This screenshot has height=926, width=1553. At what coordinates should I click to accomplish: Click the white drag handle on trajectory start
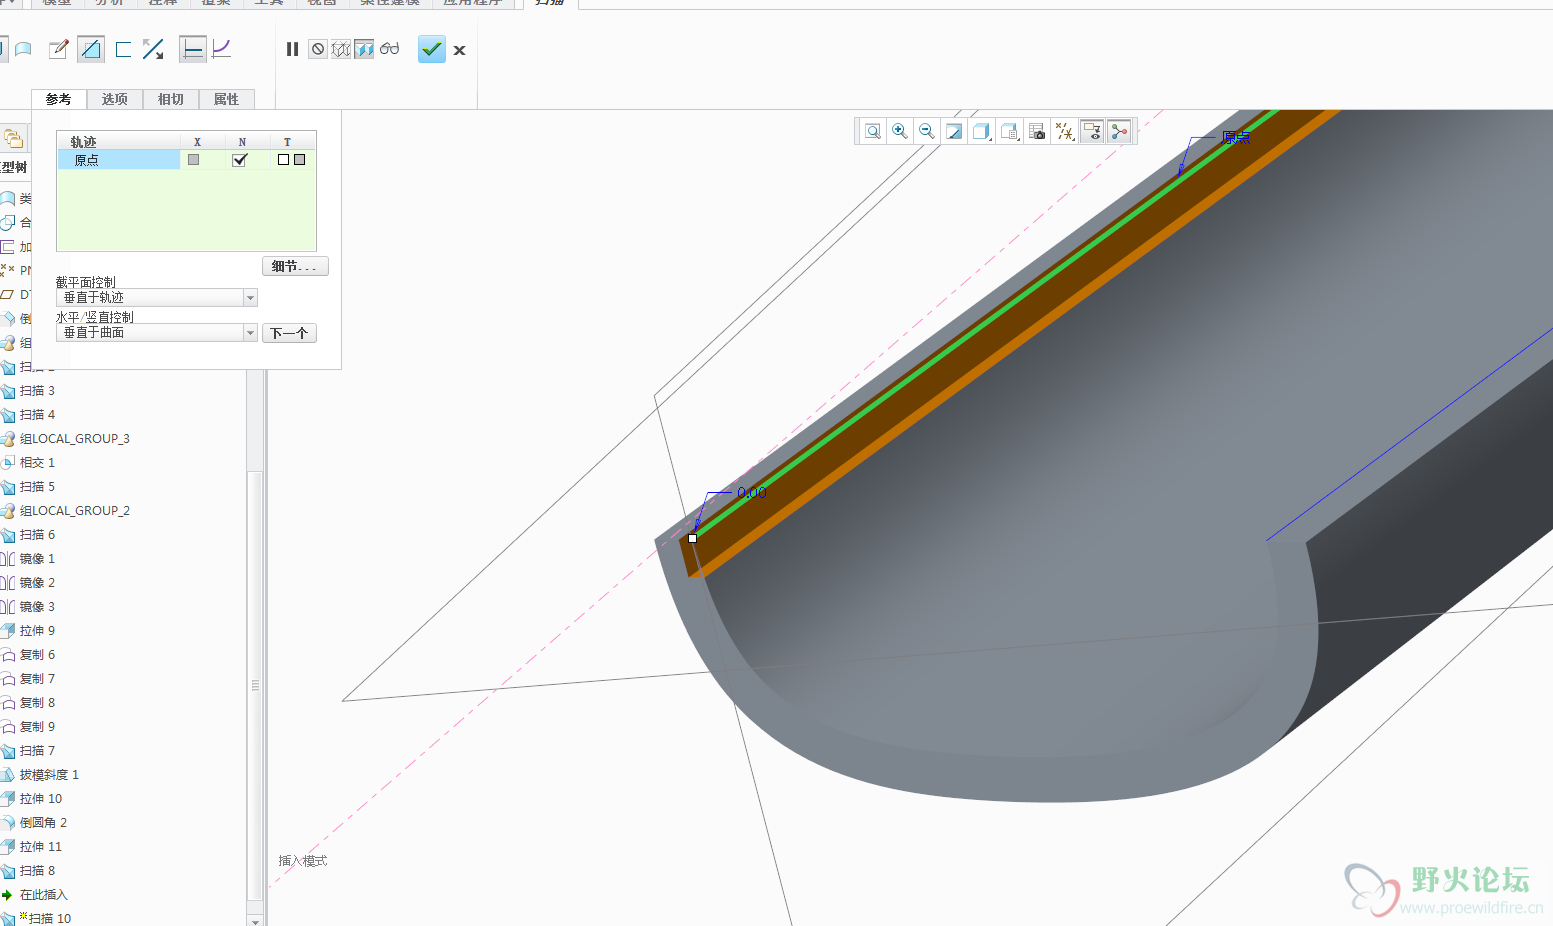click(x=692, y=538)
